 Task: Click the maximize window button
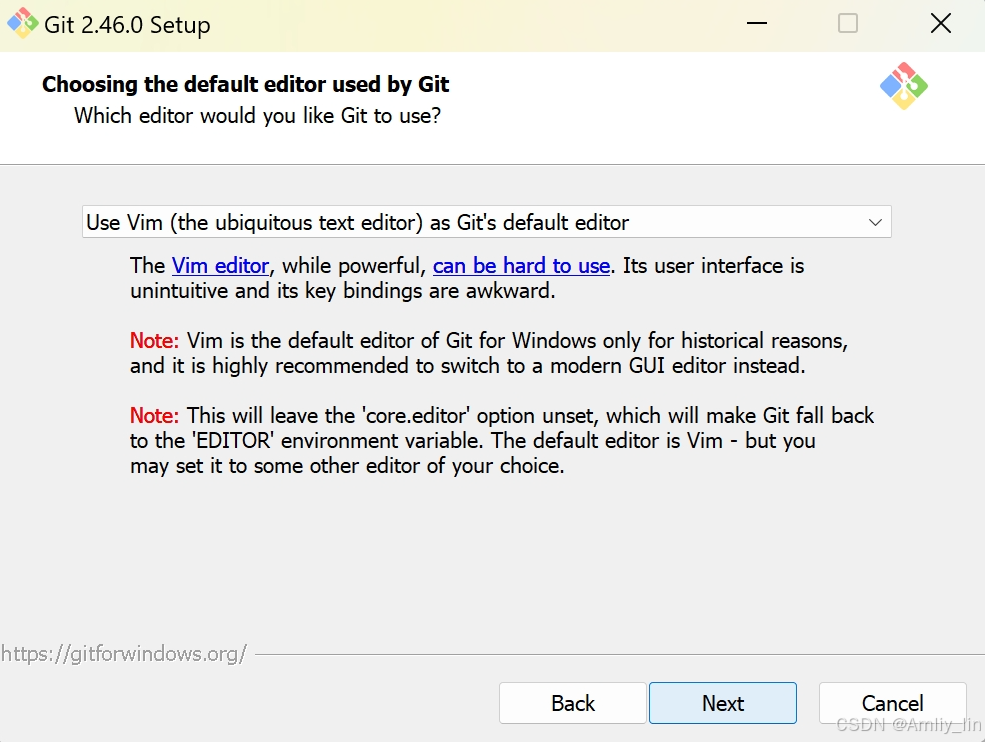point(847,24)
